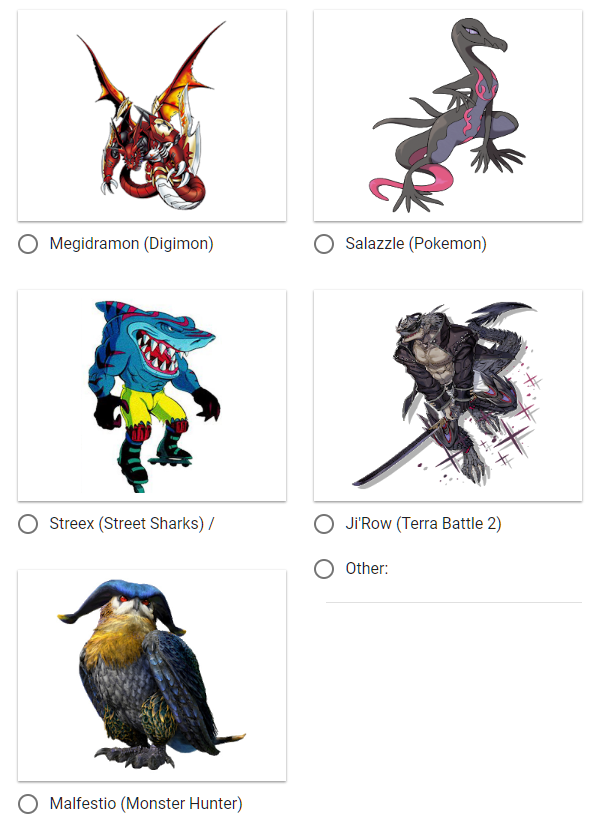Click the Other answer text field
The image size is (600, 826).
coord(454,593)
